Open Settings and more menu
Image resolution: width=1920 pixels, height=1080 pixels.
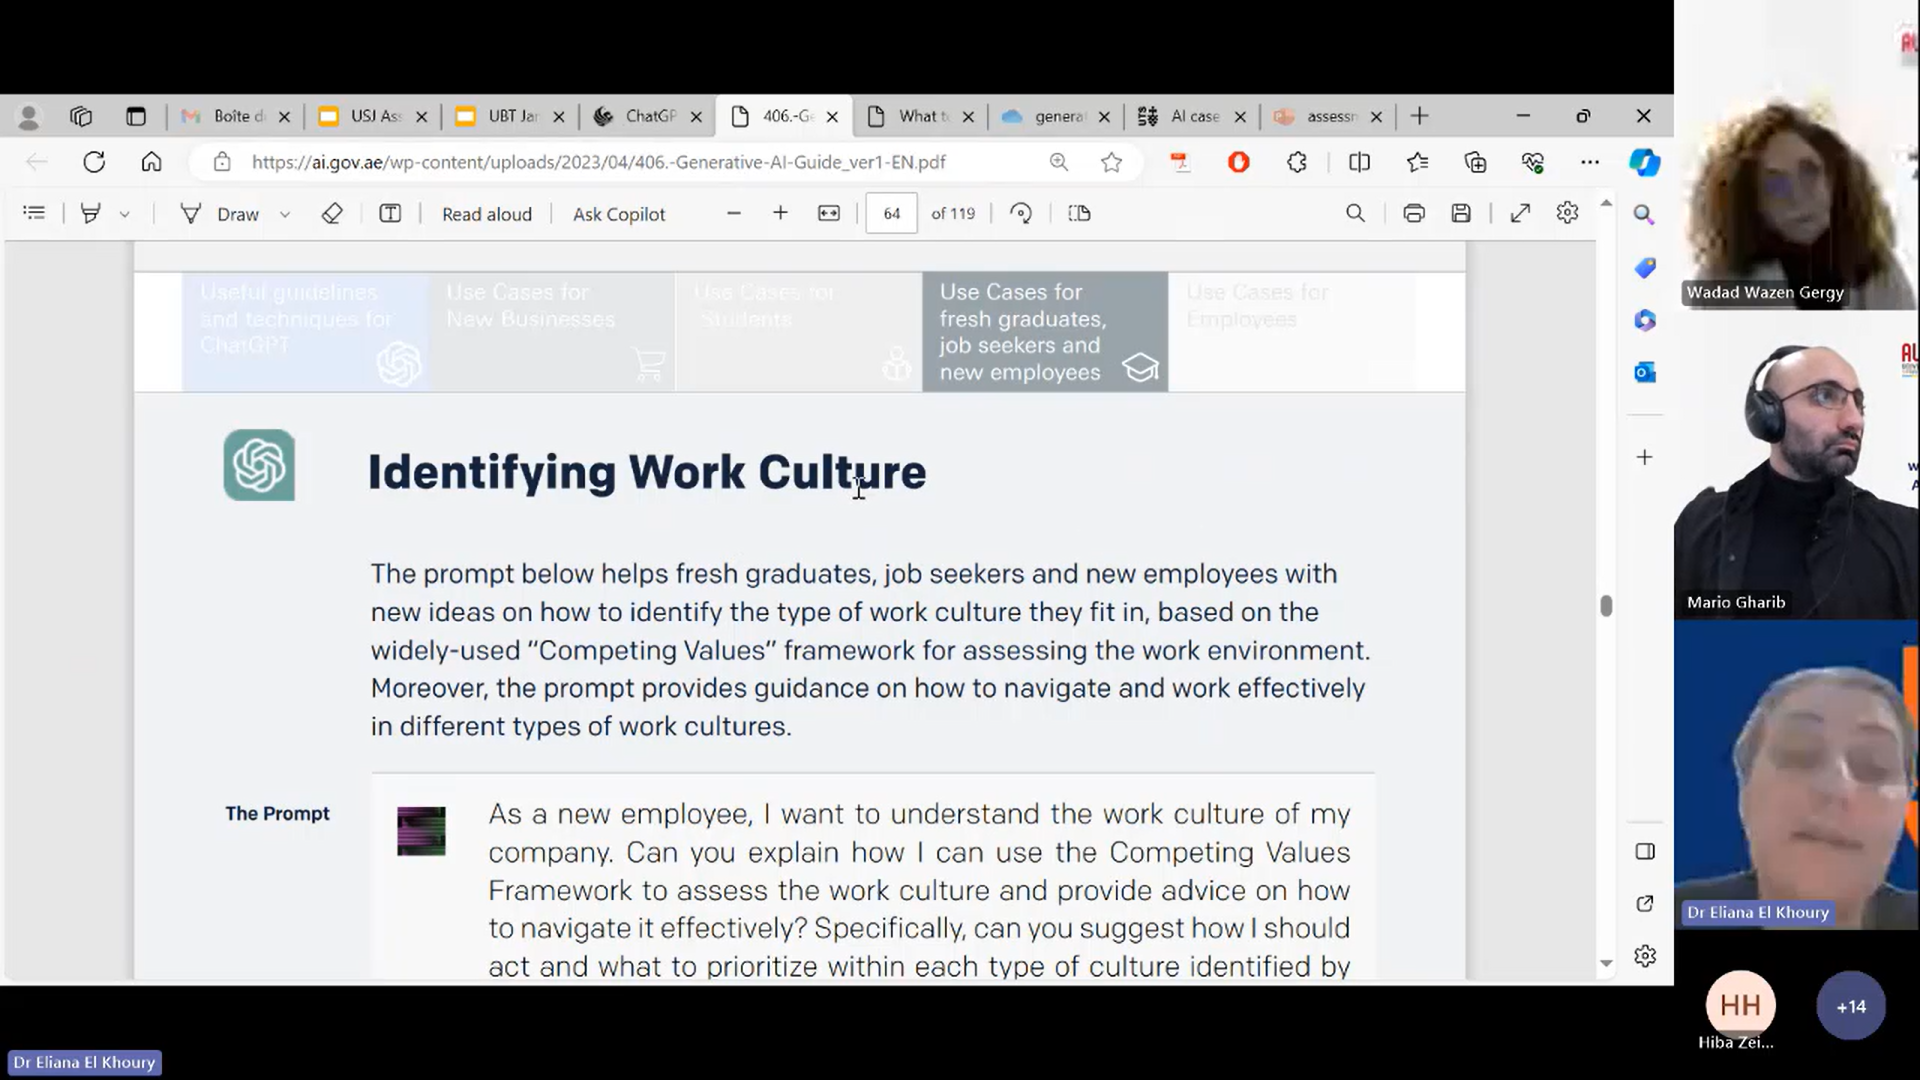point(1590,162)
